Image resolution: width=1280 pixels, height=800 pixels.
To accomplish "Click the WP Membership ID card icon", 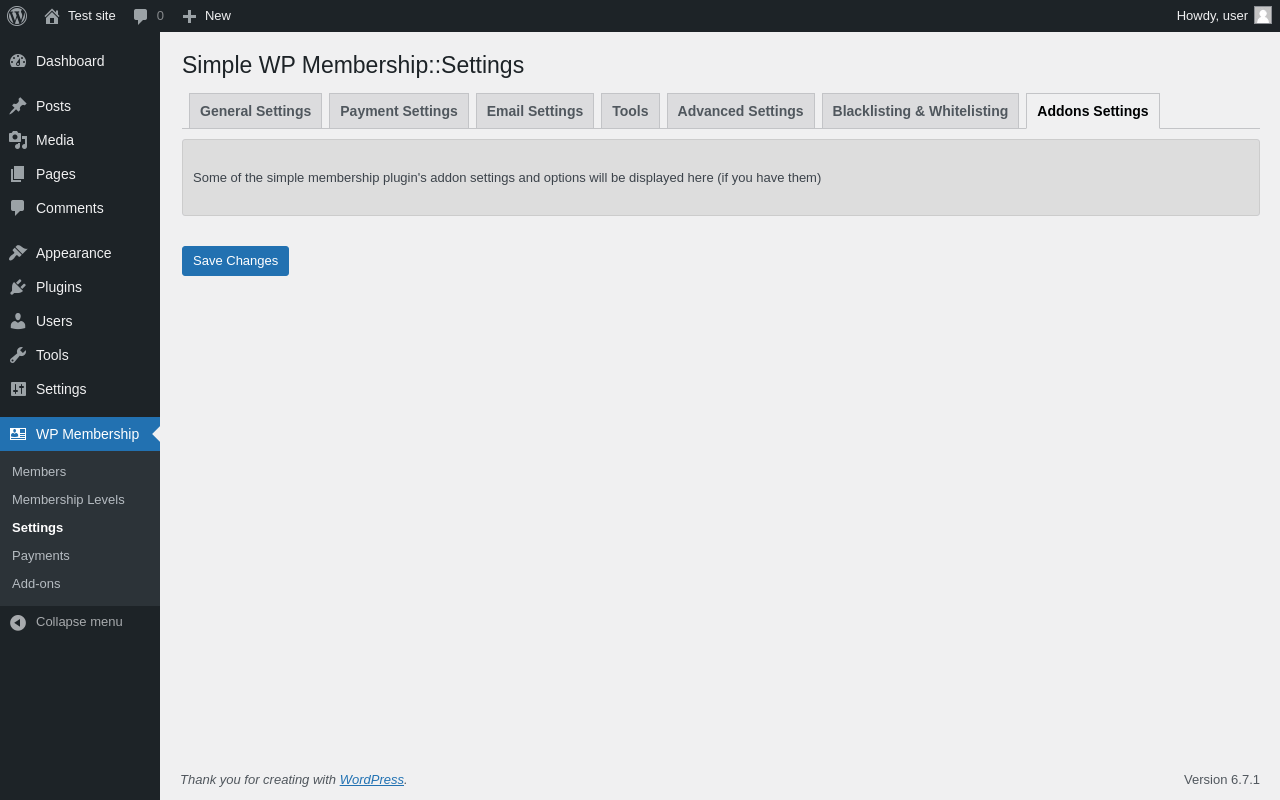I will pos(18,434).
